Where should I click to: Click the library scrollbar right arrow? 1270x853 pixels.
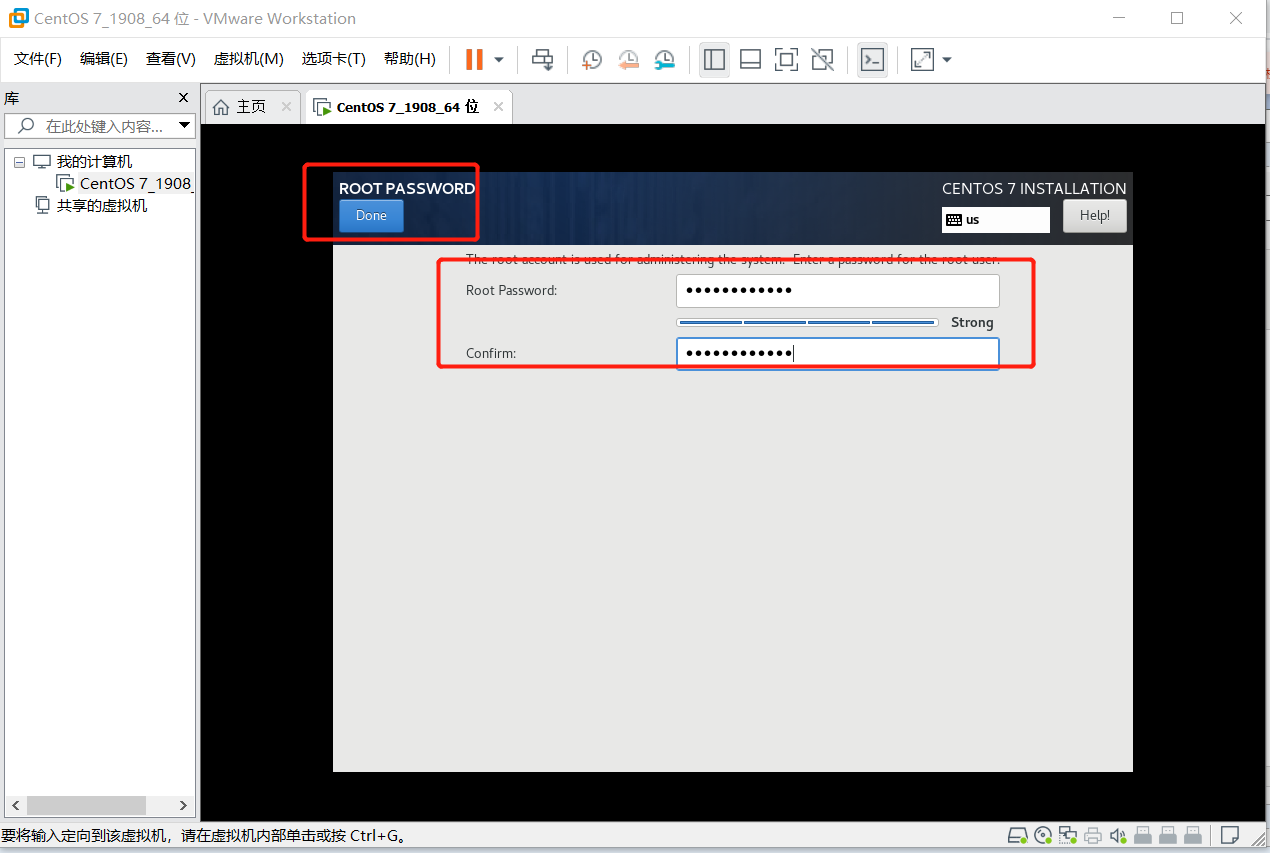(x=183, y=805)
